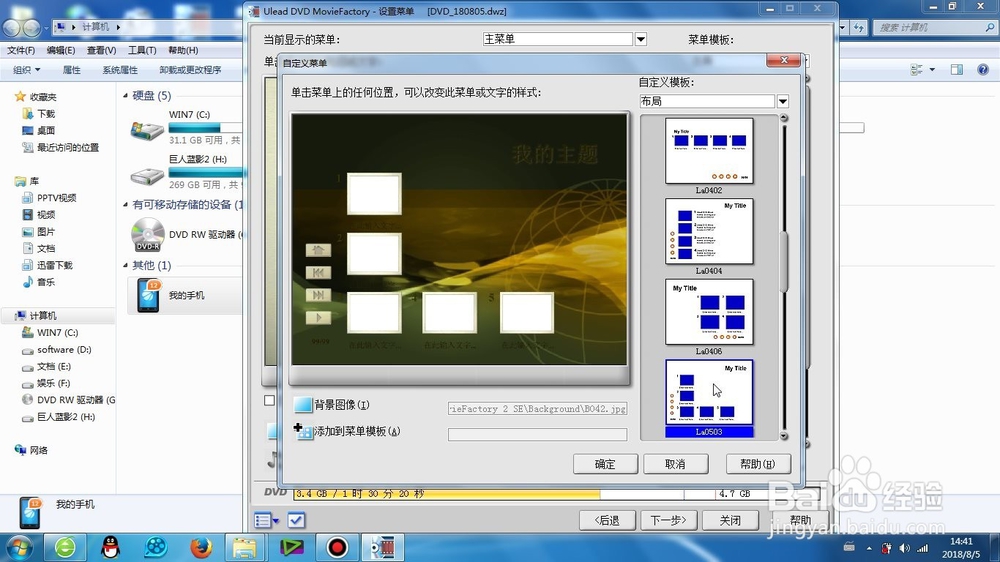The width and height of the screenshot is (1000, 562).
Task: Open the 我的手机 phone icon in Explorer
Action: click(148, 296)
